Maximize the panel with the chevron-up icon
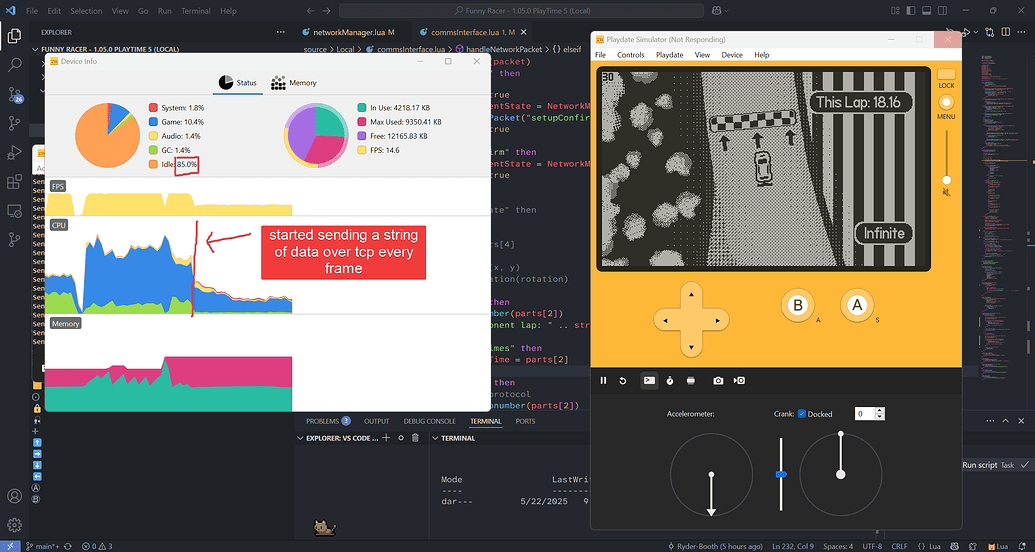1035x552 pixels. click(x=1006, y=421)
